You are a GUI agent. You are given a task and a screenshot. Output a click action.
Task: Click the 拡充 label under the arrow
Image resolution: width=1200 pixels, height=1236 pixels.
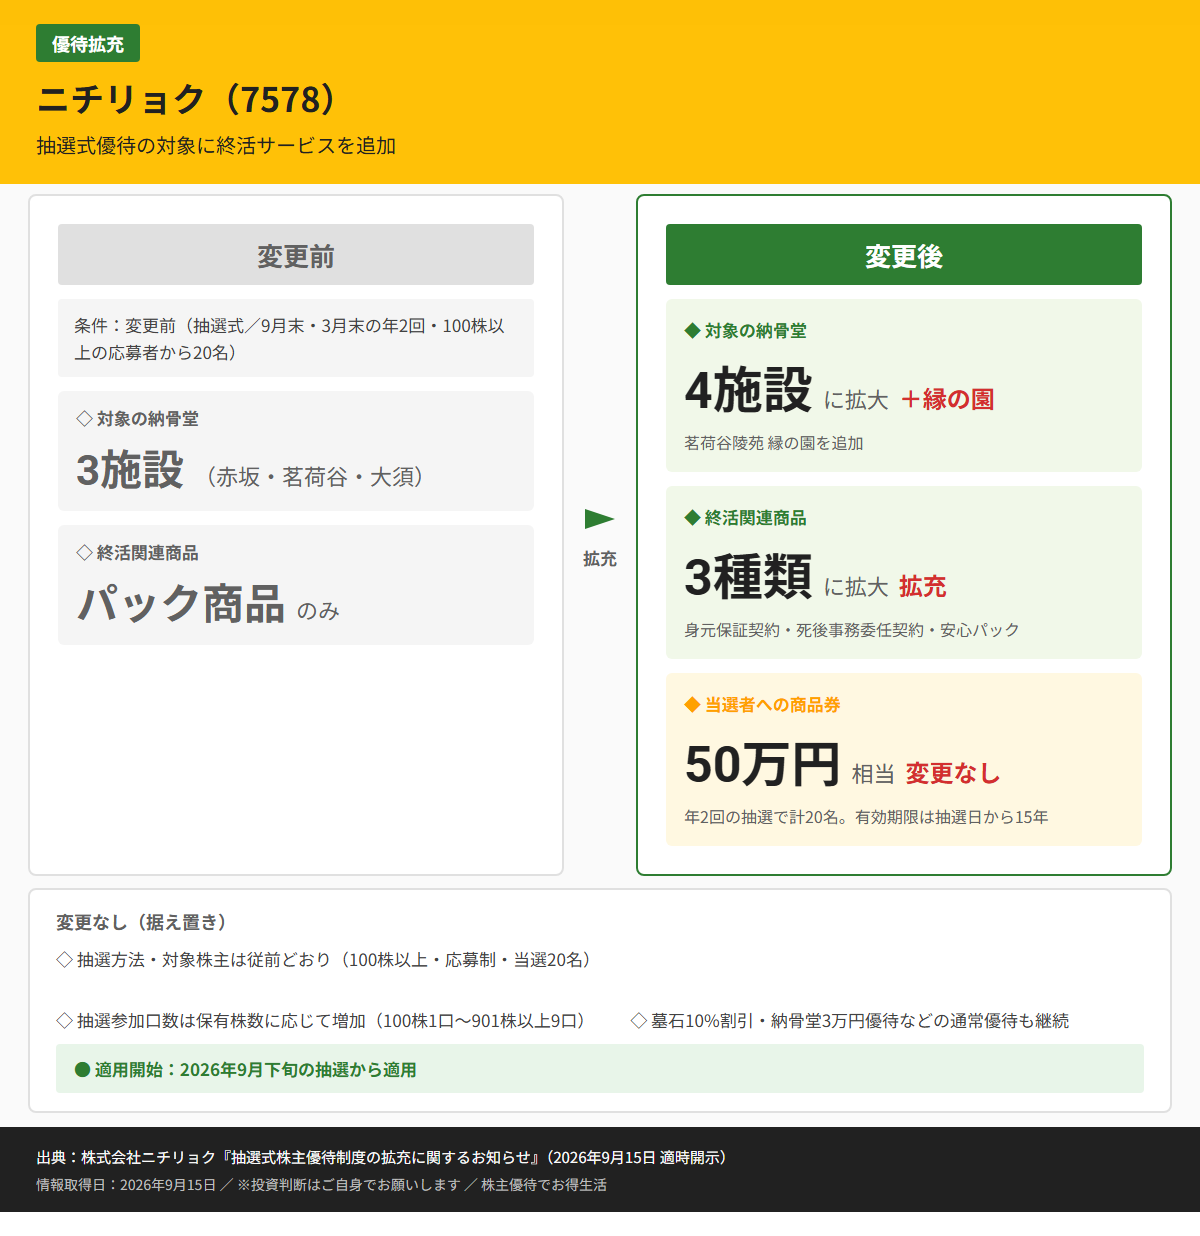[x=599, y=559]
